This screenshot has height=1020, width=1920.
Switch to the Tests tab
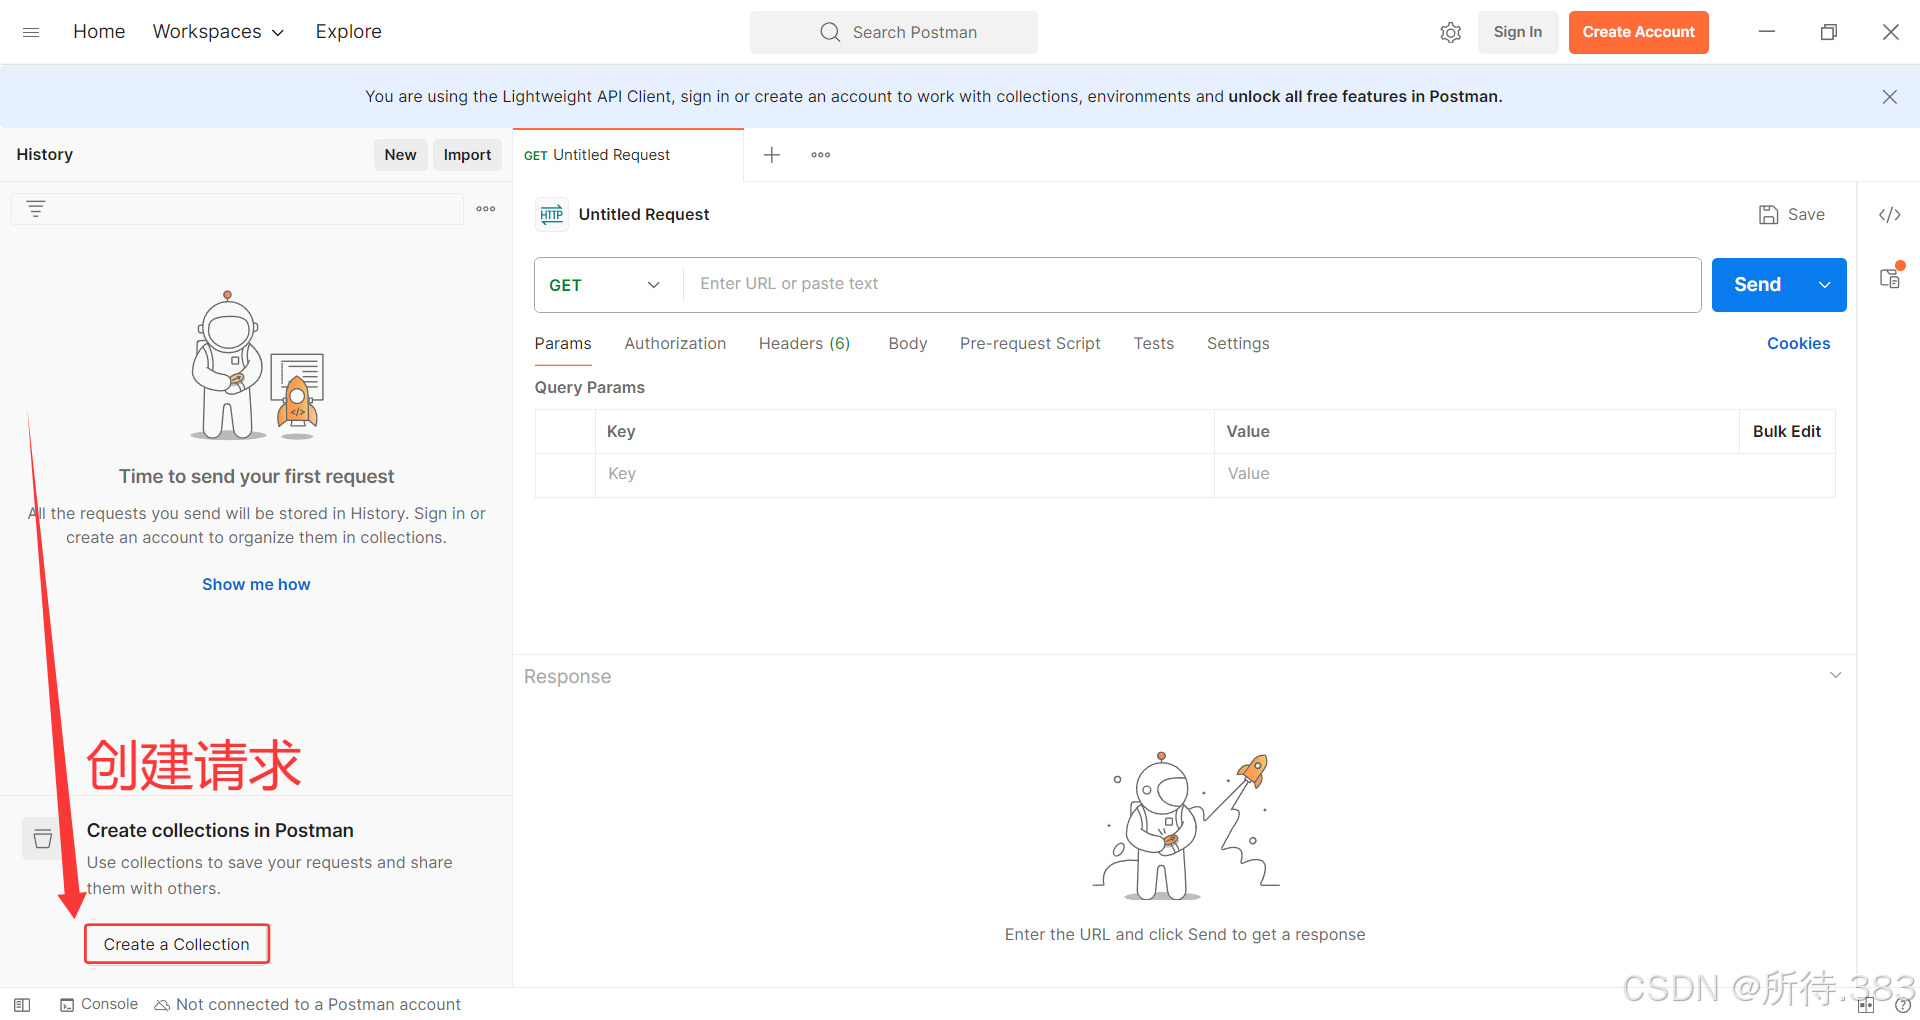coord(1153,343)
